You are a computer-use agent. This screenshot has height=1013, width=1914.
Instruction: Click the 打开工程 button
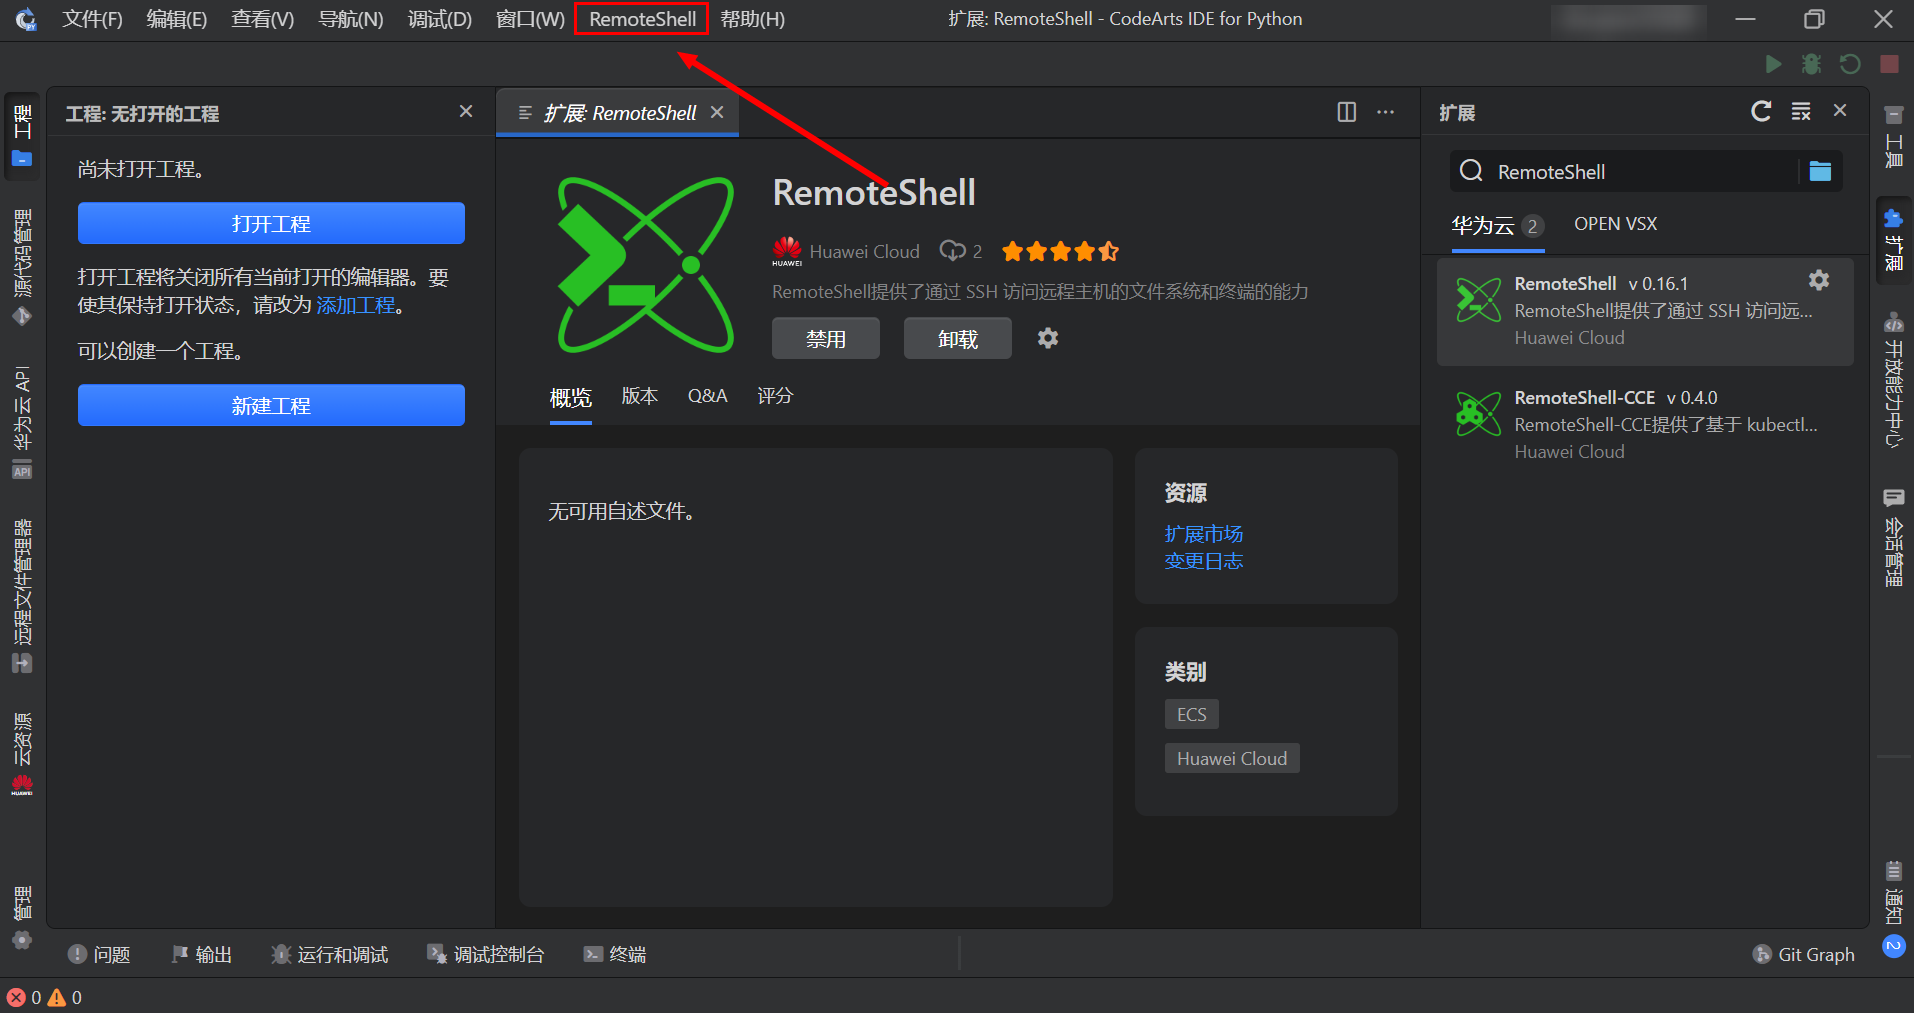[x=271, y=223]
